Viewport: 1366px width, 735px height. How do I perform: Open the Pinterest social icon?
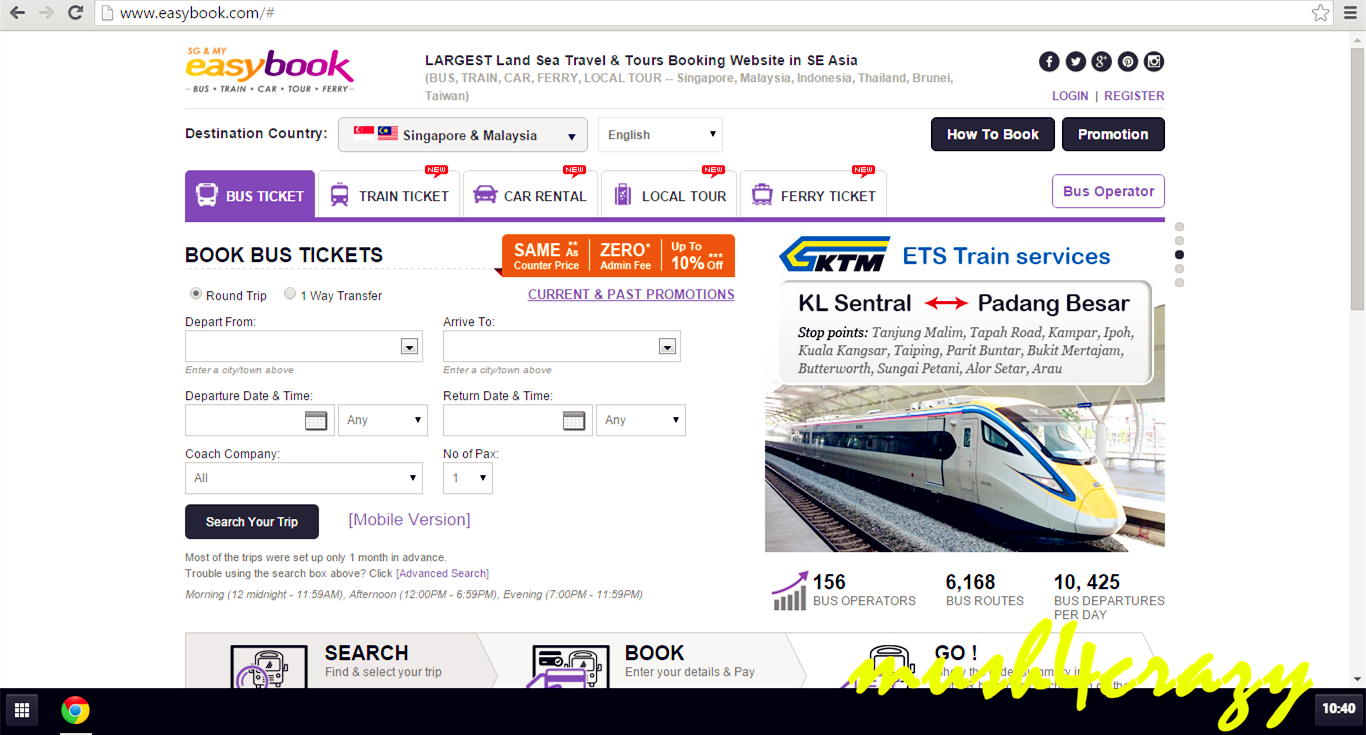1128,62
